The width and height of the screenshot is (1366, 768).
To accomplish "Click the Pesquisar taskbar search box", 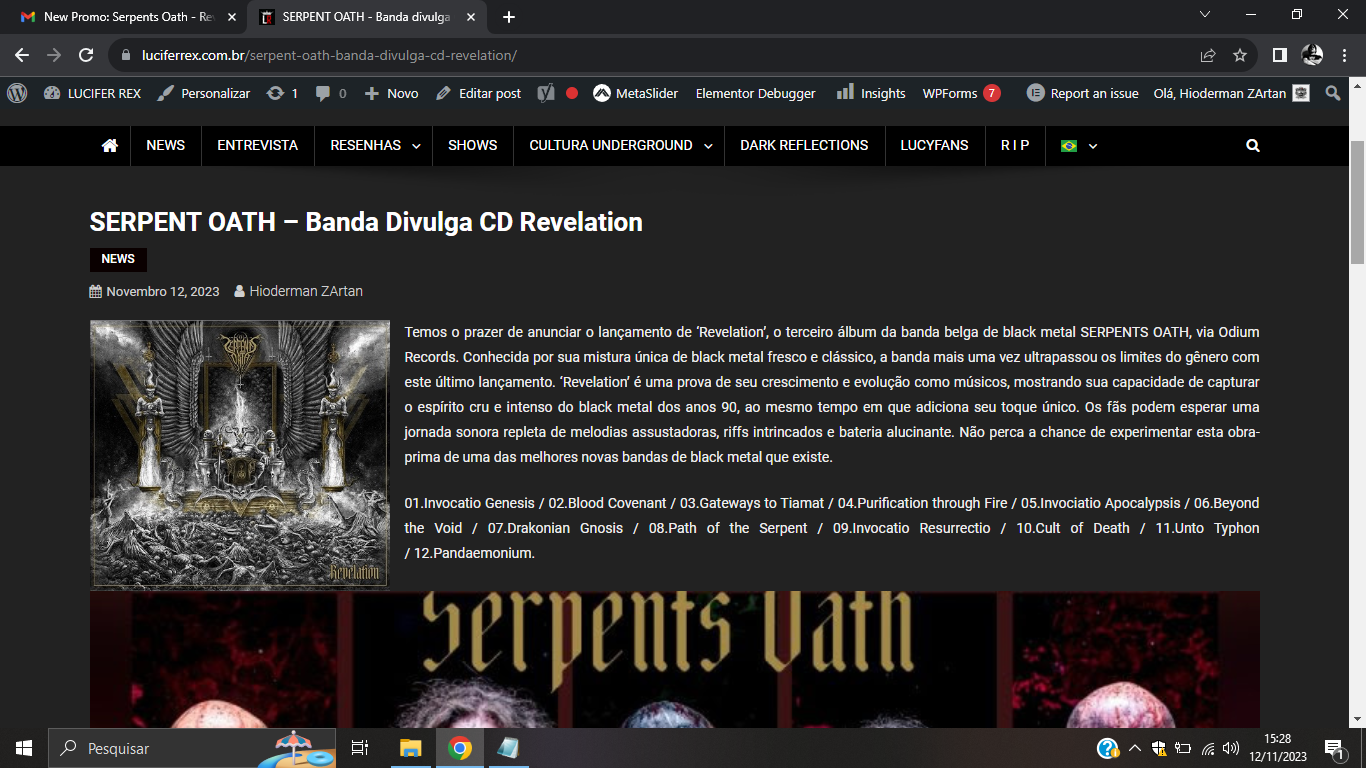I will [192, 748].
